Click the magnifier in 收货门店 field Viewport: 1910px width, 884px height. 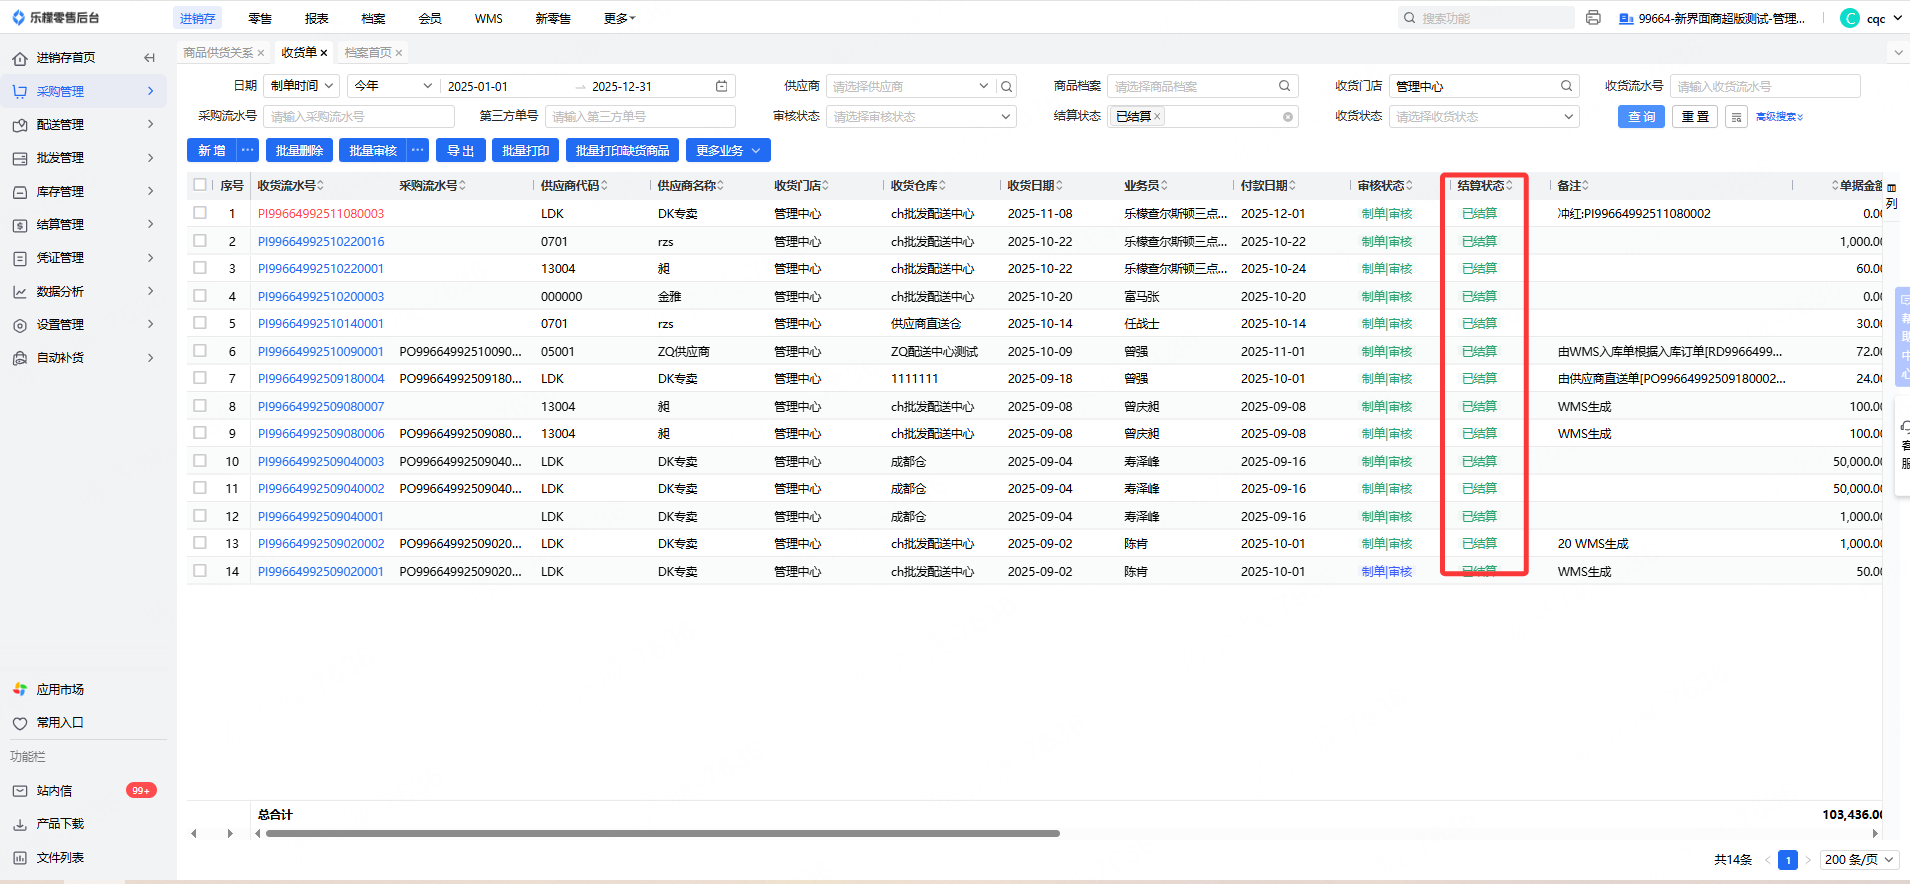click(1566, 86)
